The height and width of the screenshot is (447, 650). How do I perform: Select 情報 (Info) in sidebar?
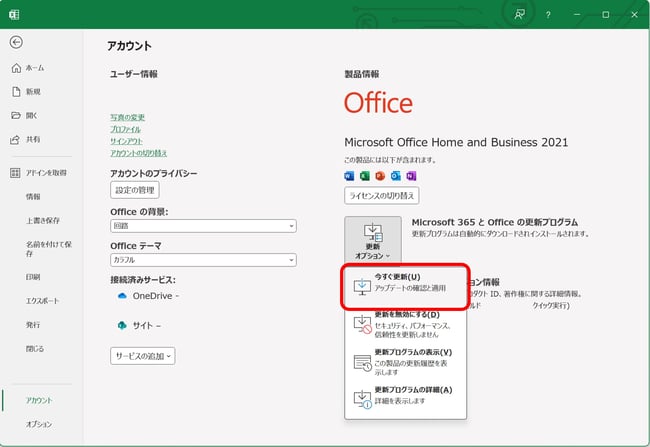(33, 197)
